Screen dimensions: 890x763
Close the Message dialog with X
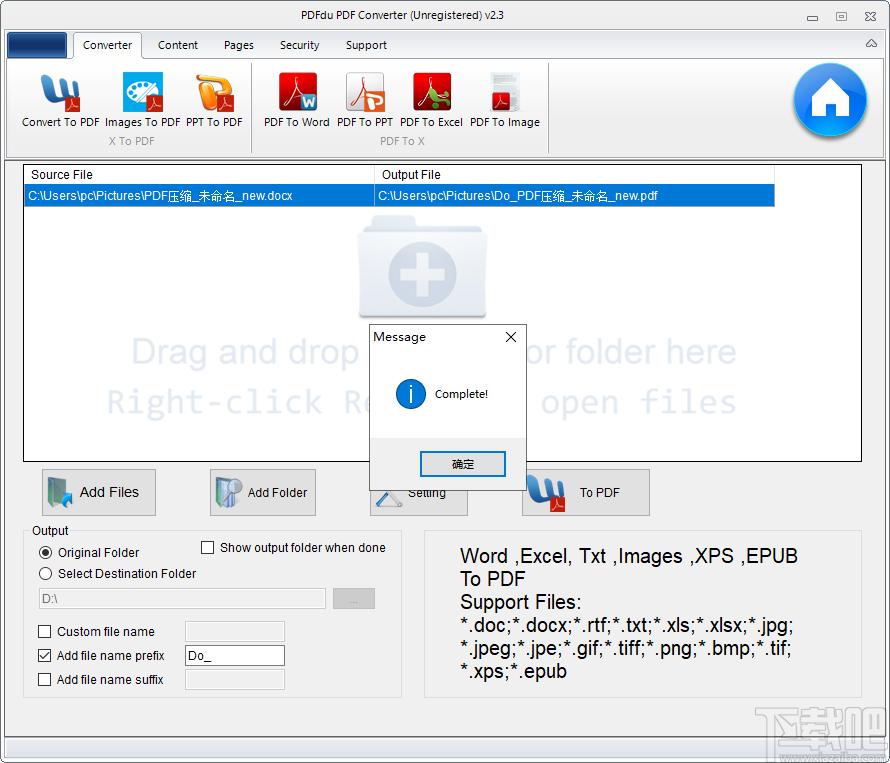coord(511,337)
